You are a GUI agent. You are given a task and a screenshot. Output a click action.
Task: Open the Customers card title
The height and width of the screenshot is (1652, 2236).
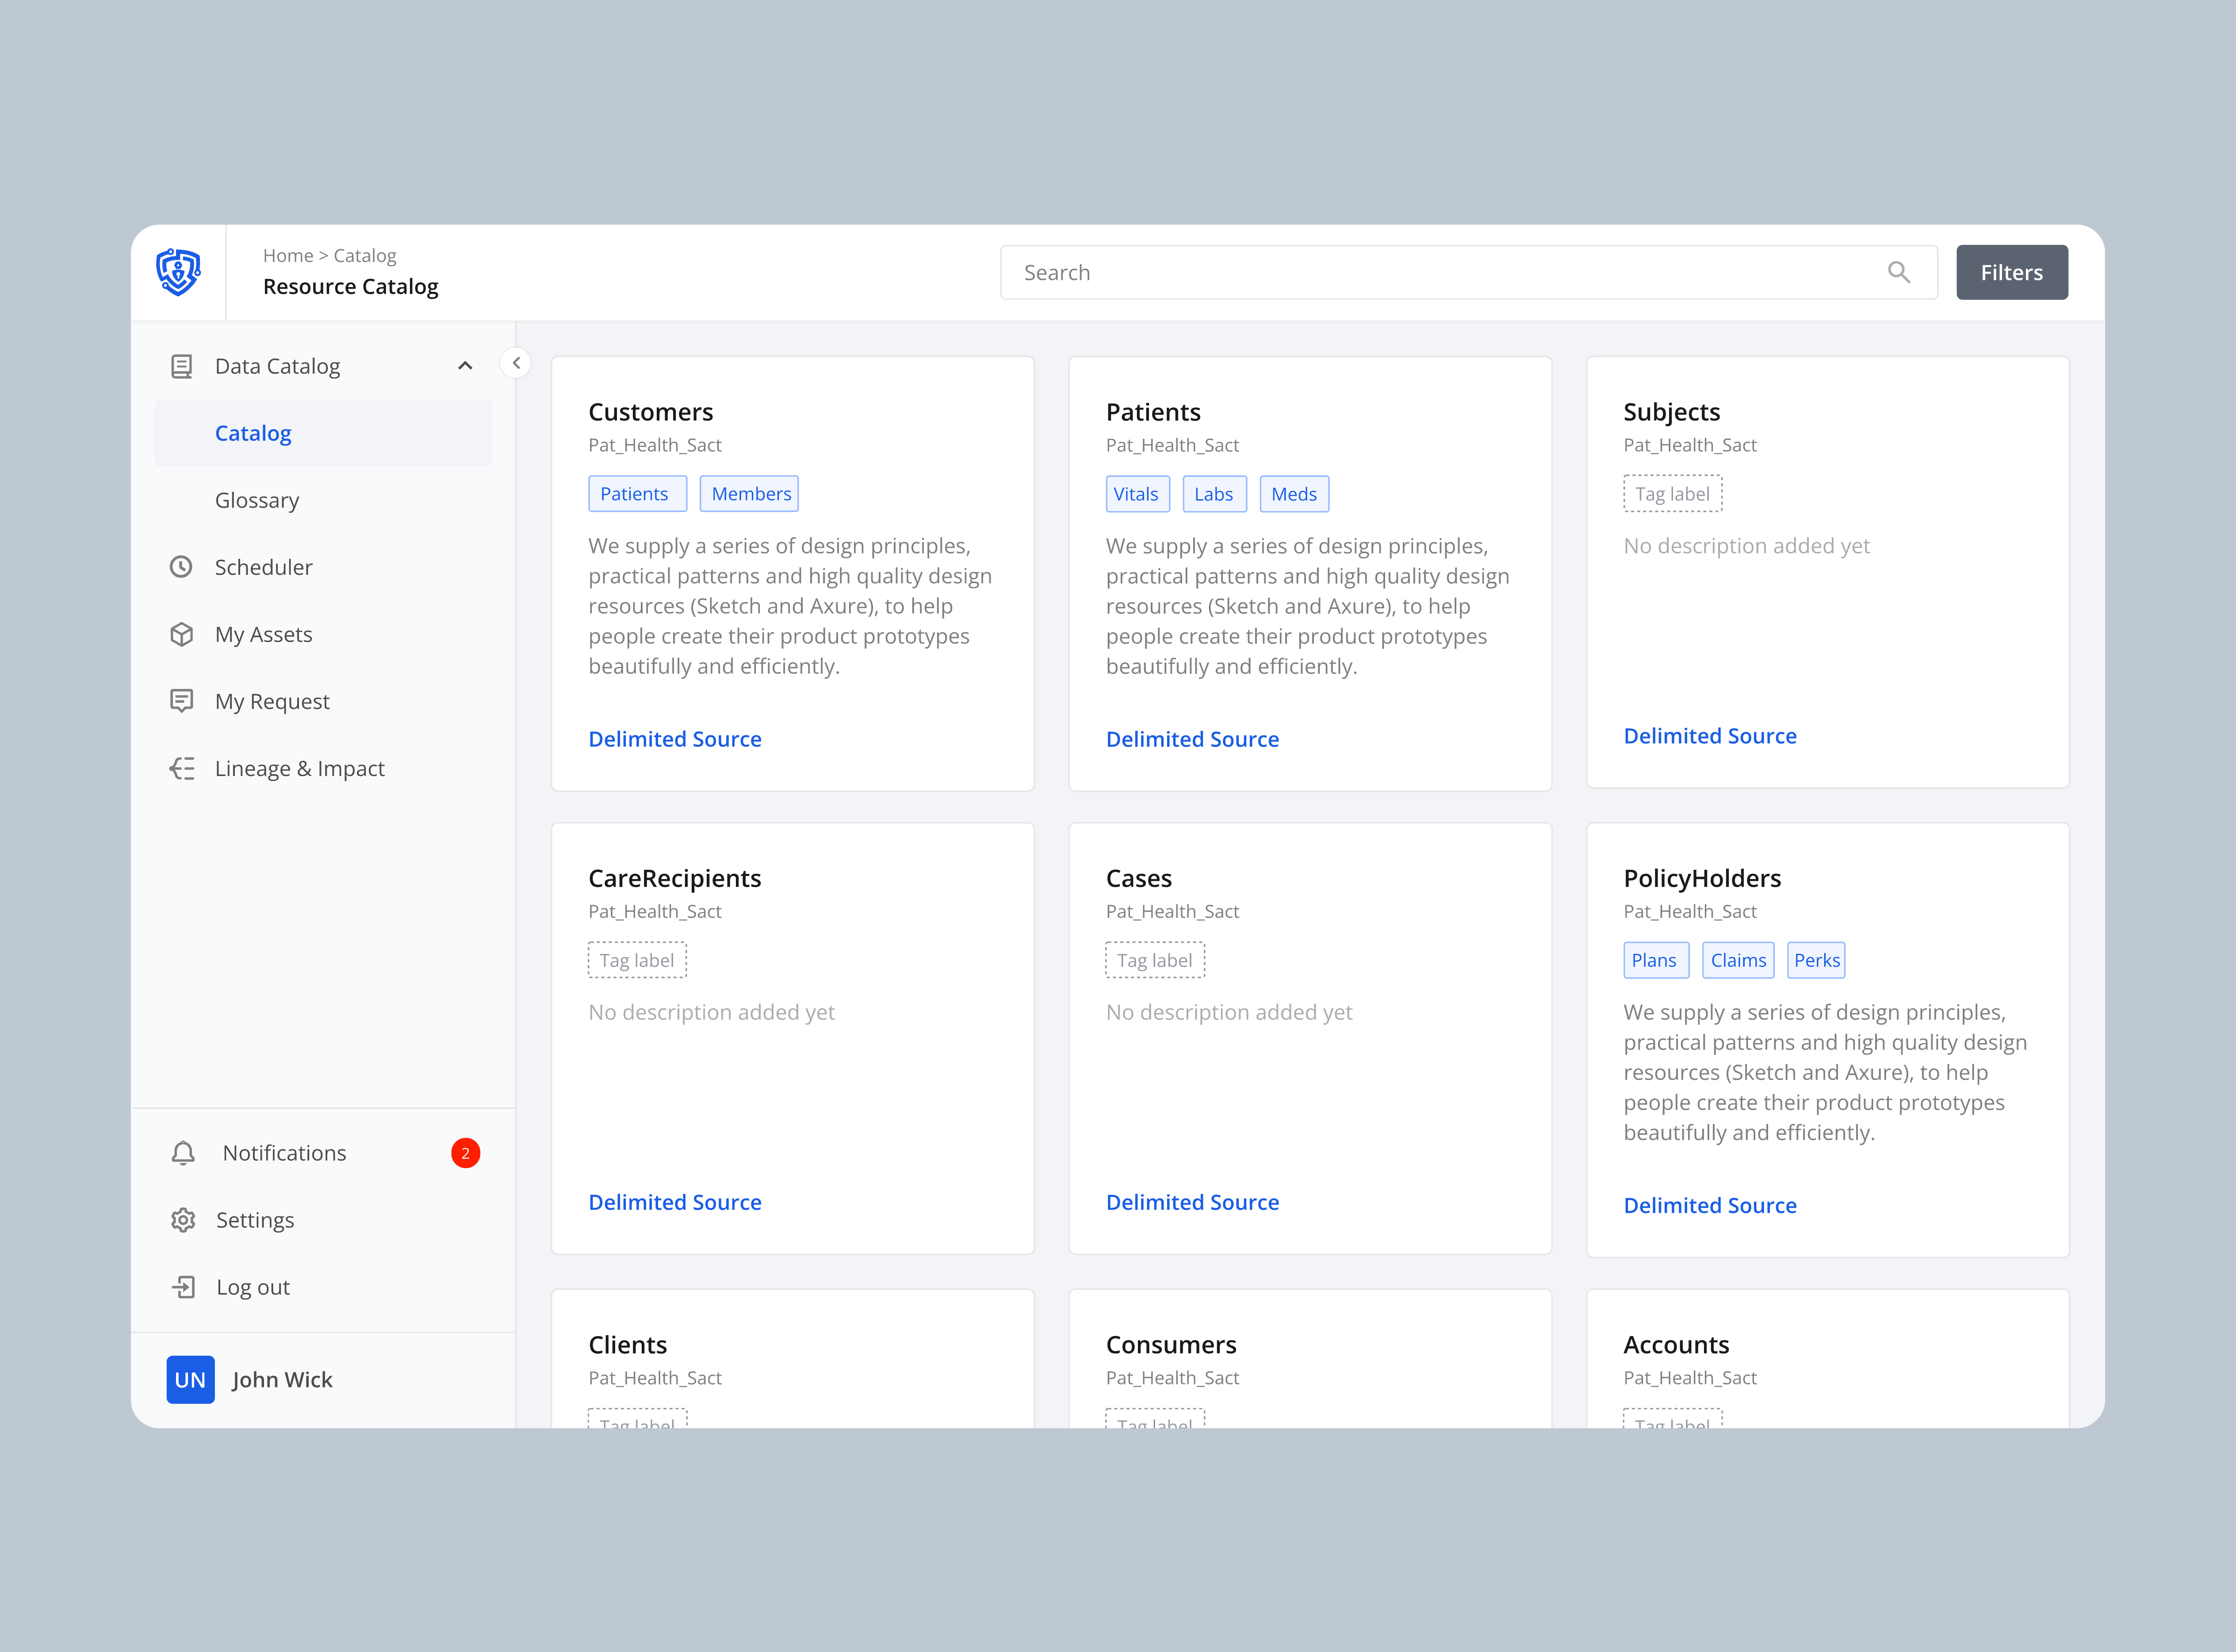pyautogui.click(x=651, y=412)
